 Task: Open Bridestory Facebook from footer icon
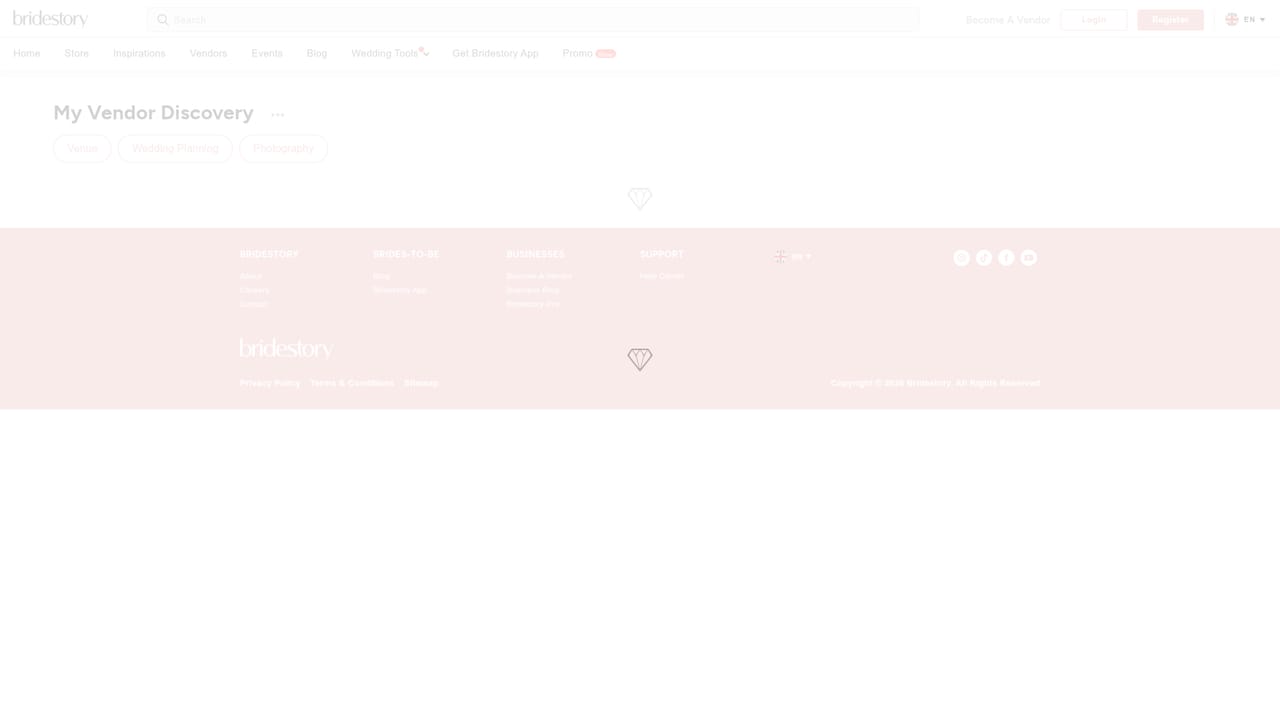tap(1006, 258)
